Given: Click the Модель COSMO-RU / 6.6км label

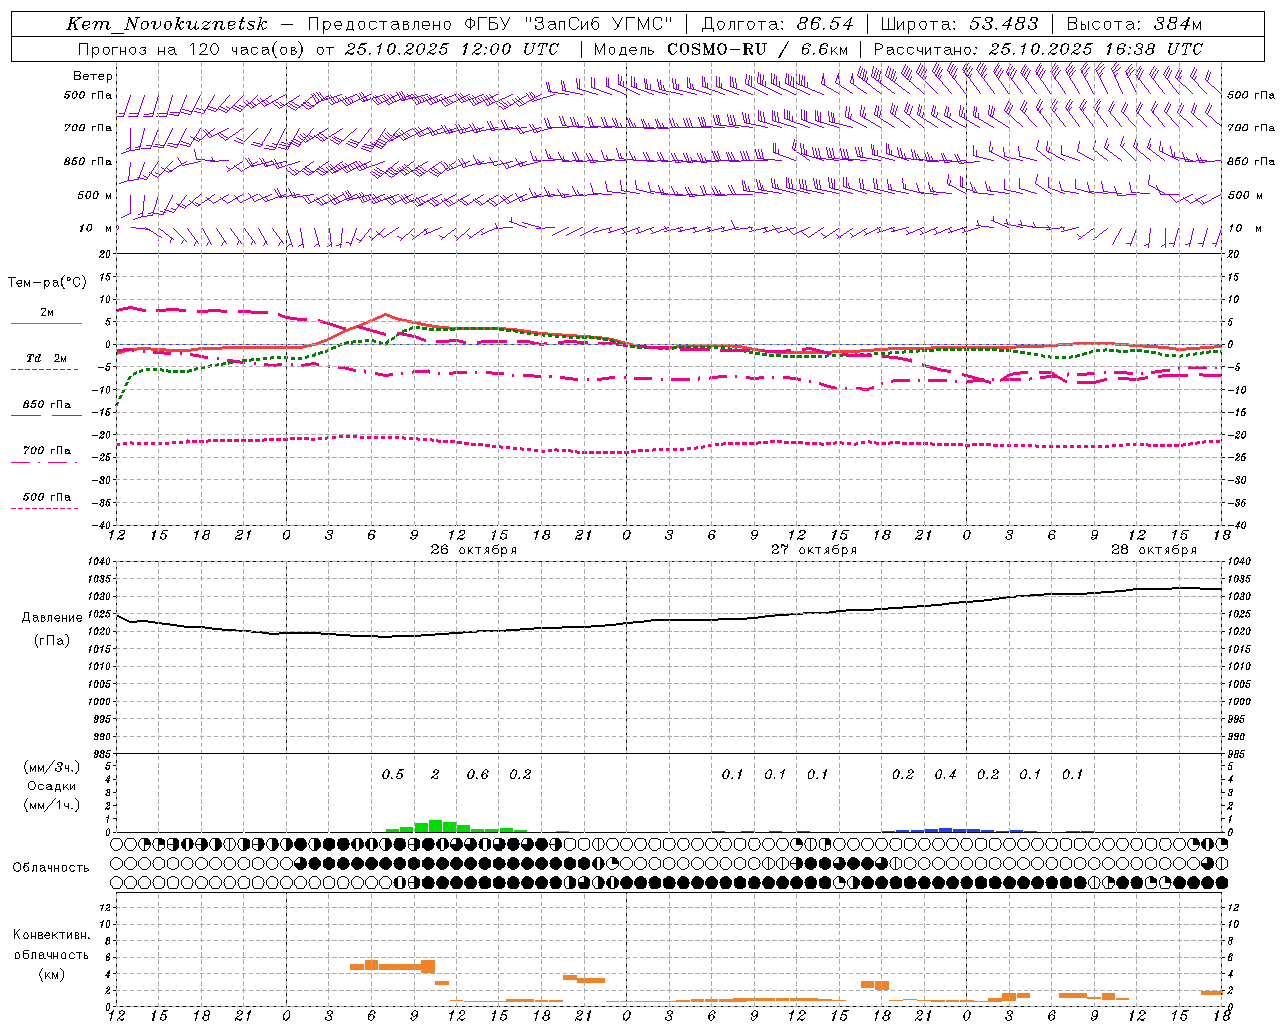Looking at the screenshot, I should click(x=720, y=49).
